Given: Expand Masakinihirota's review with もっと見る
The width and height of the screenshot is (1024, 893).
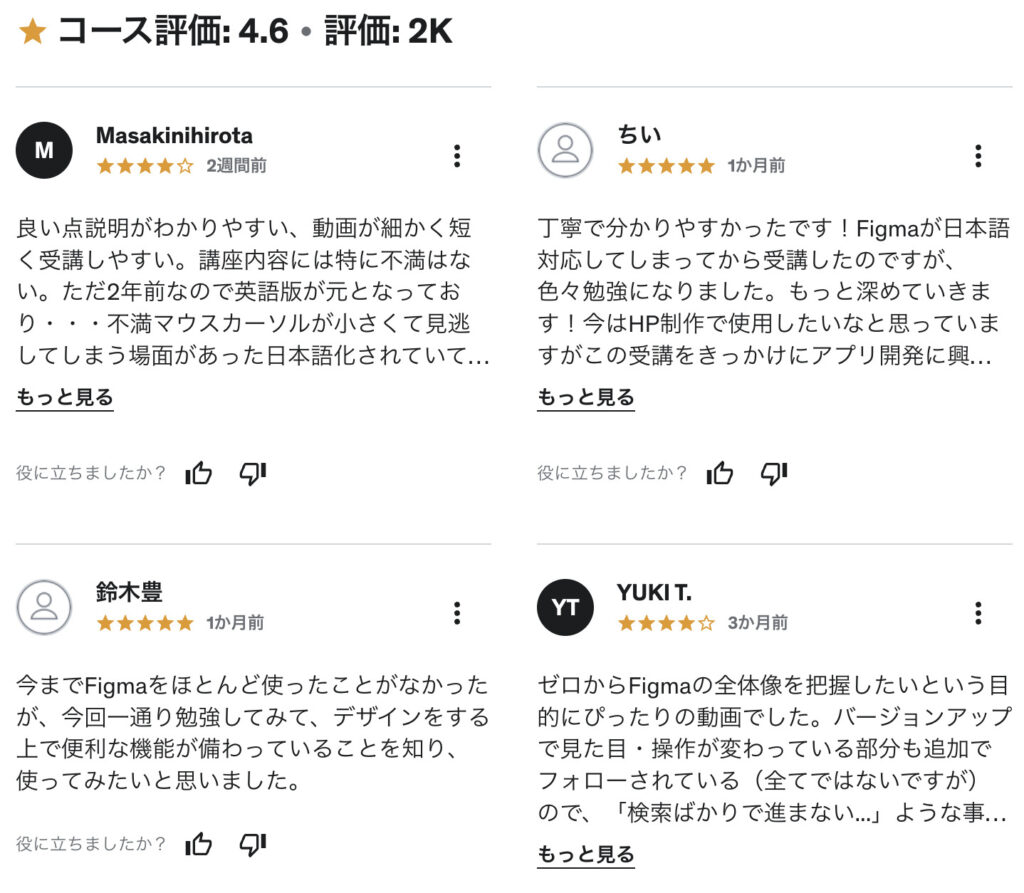Looking at the screenshot, I should point(65,397).
